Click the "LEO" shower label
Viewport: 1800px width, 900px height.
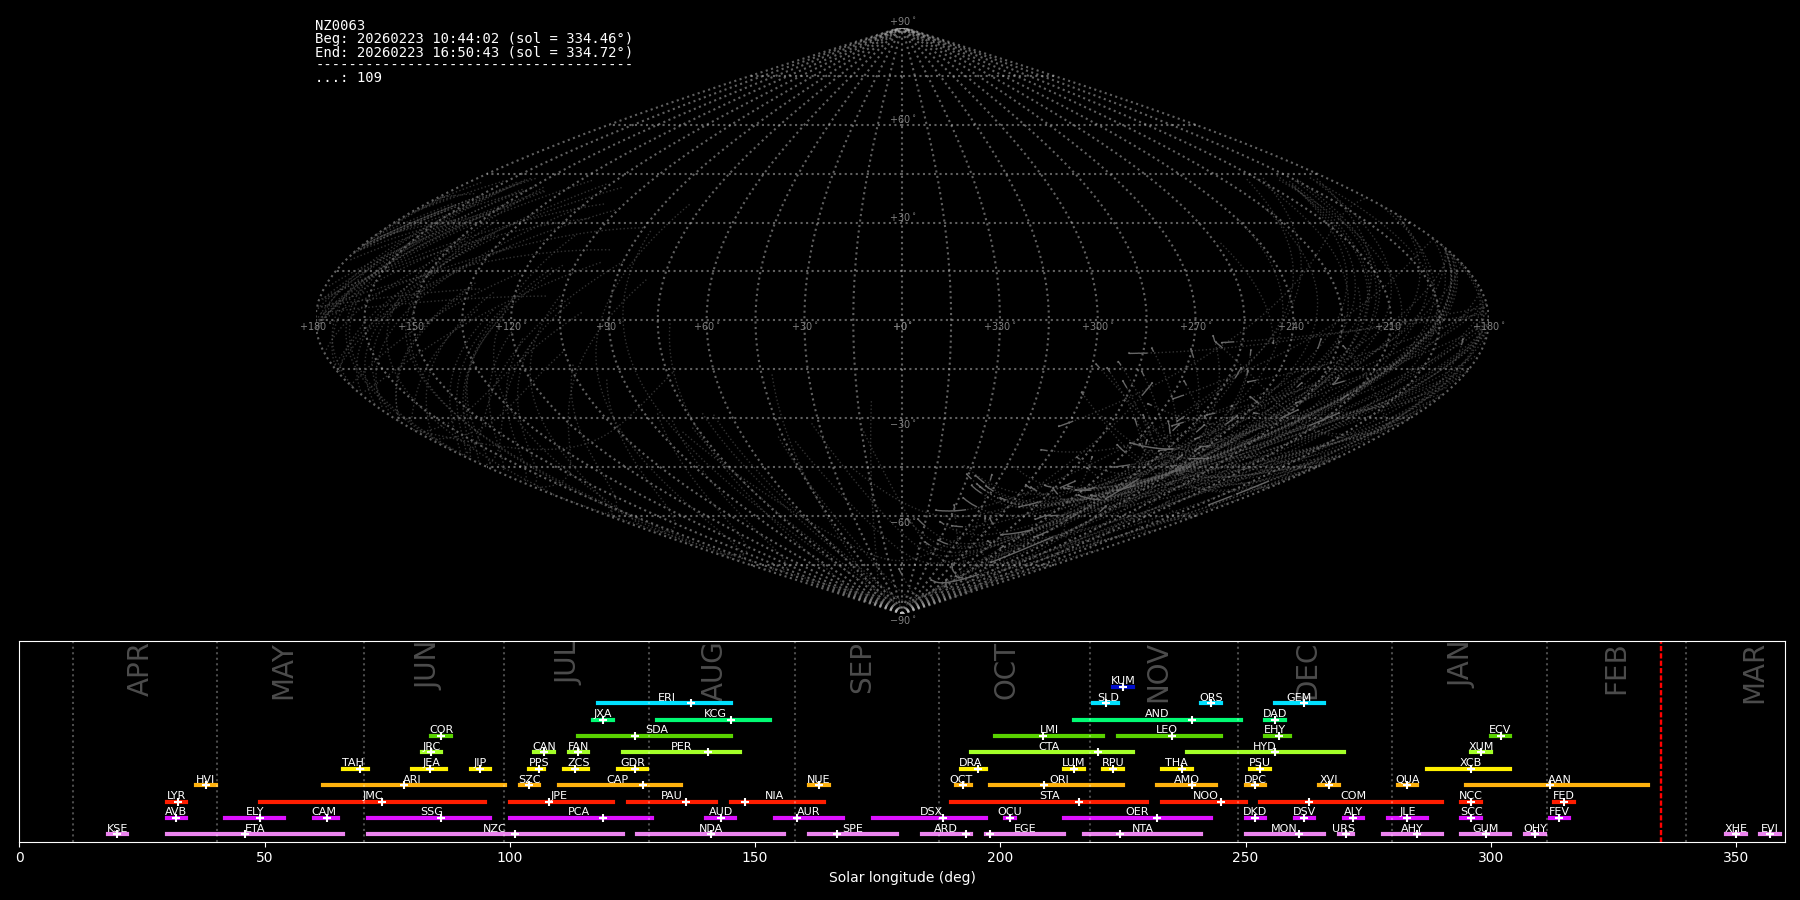coord(1167,730)
